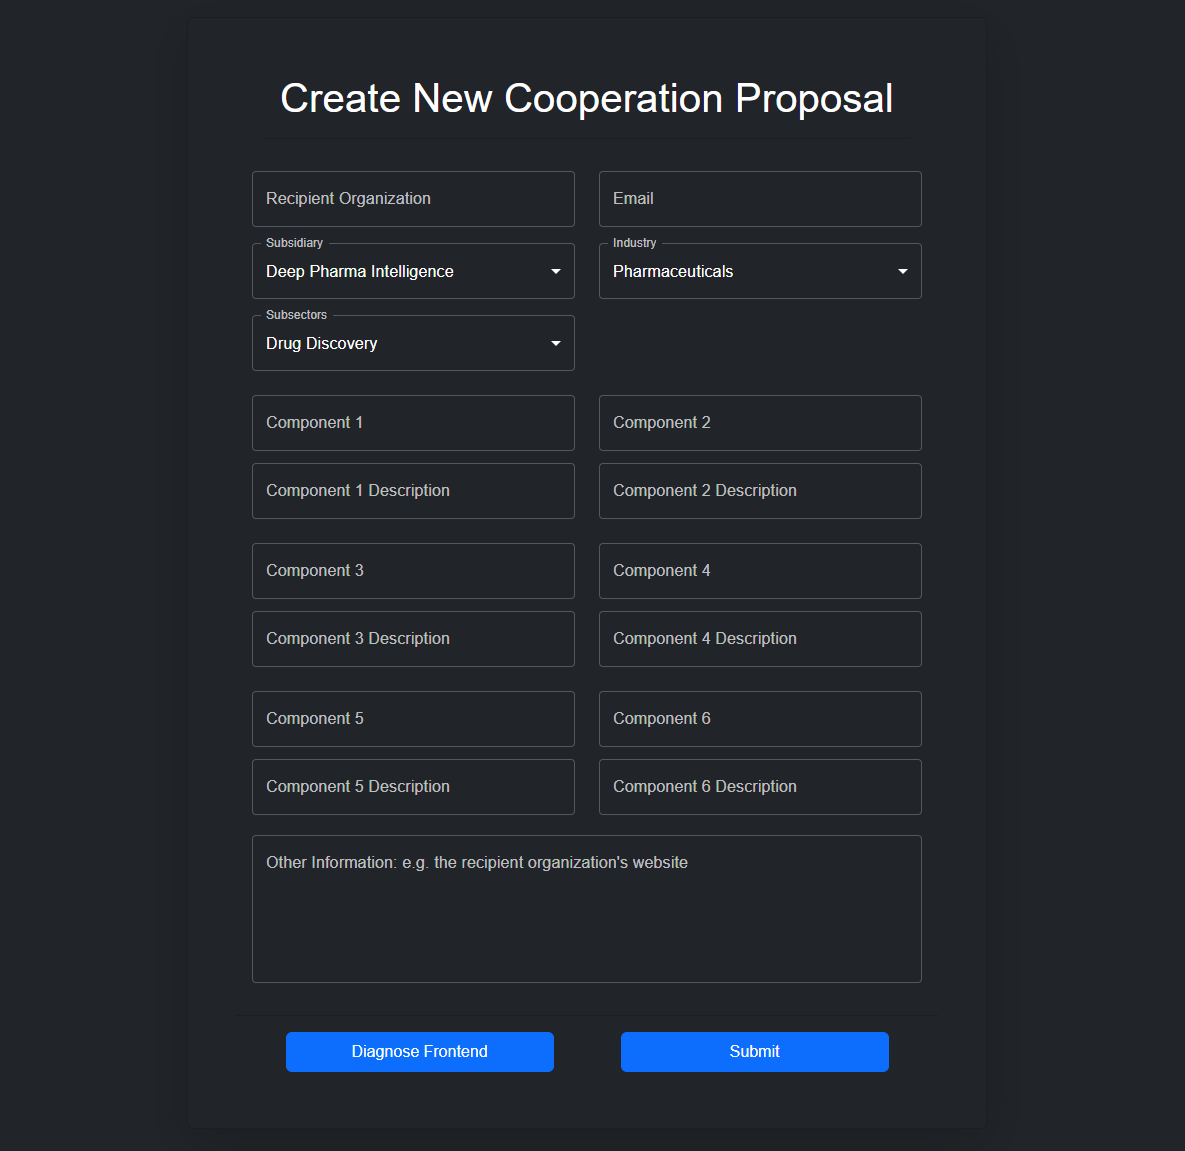The width and height of the screenshot is (1185, 1151).
Task: Submit the cooperation proposal
Action: click(755, 1052)
